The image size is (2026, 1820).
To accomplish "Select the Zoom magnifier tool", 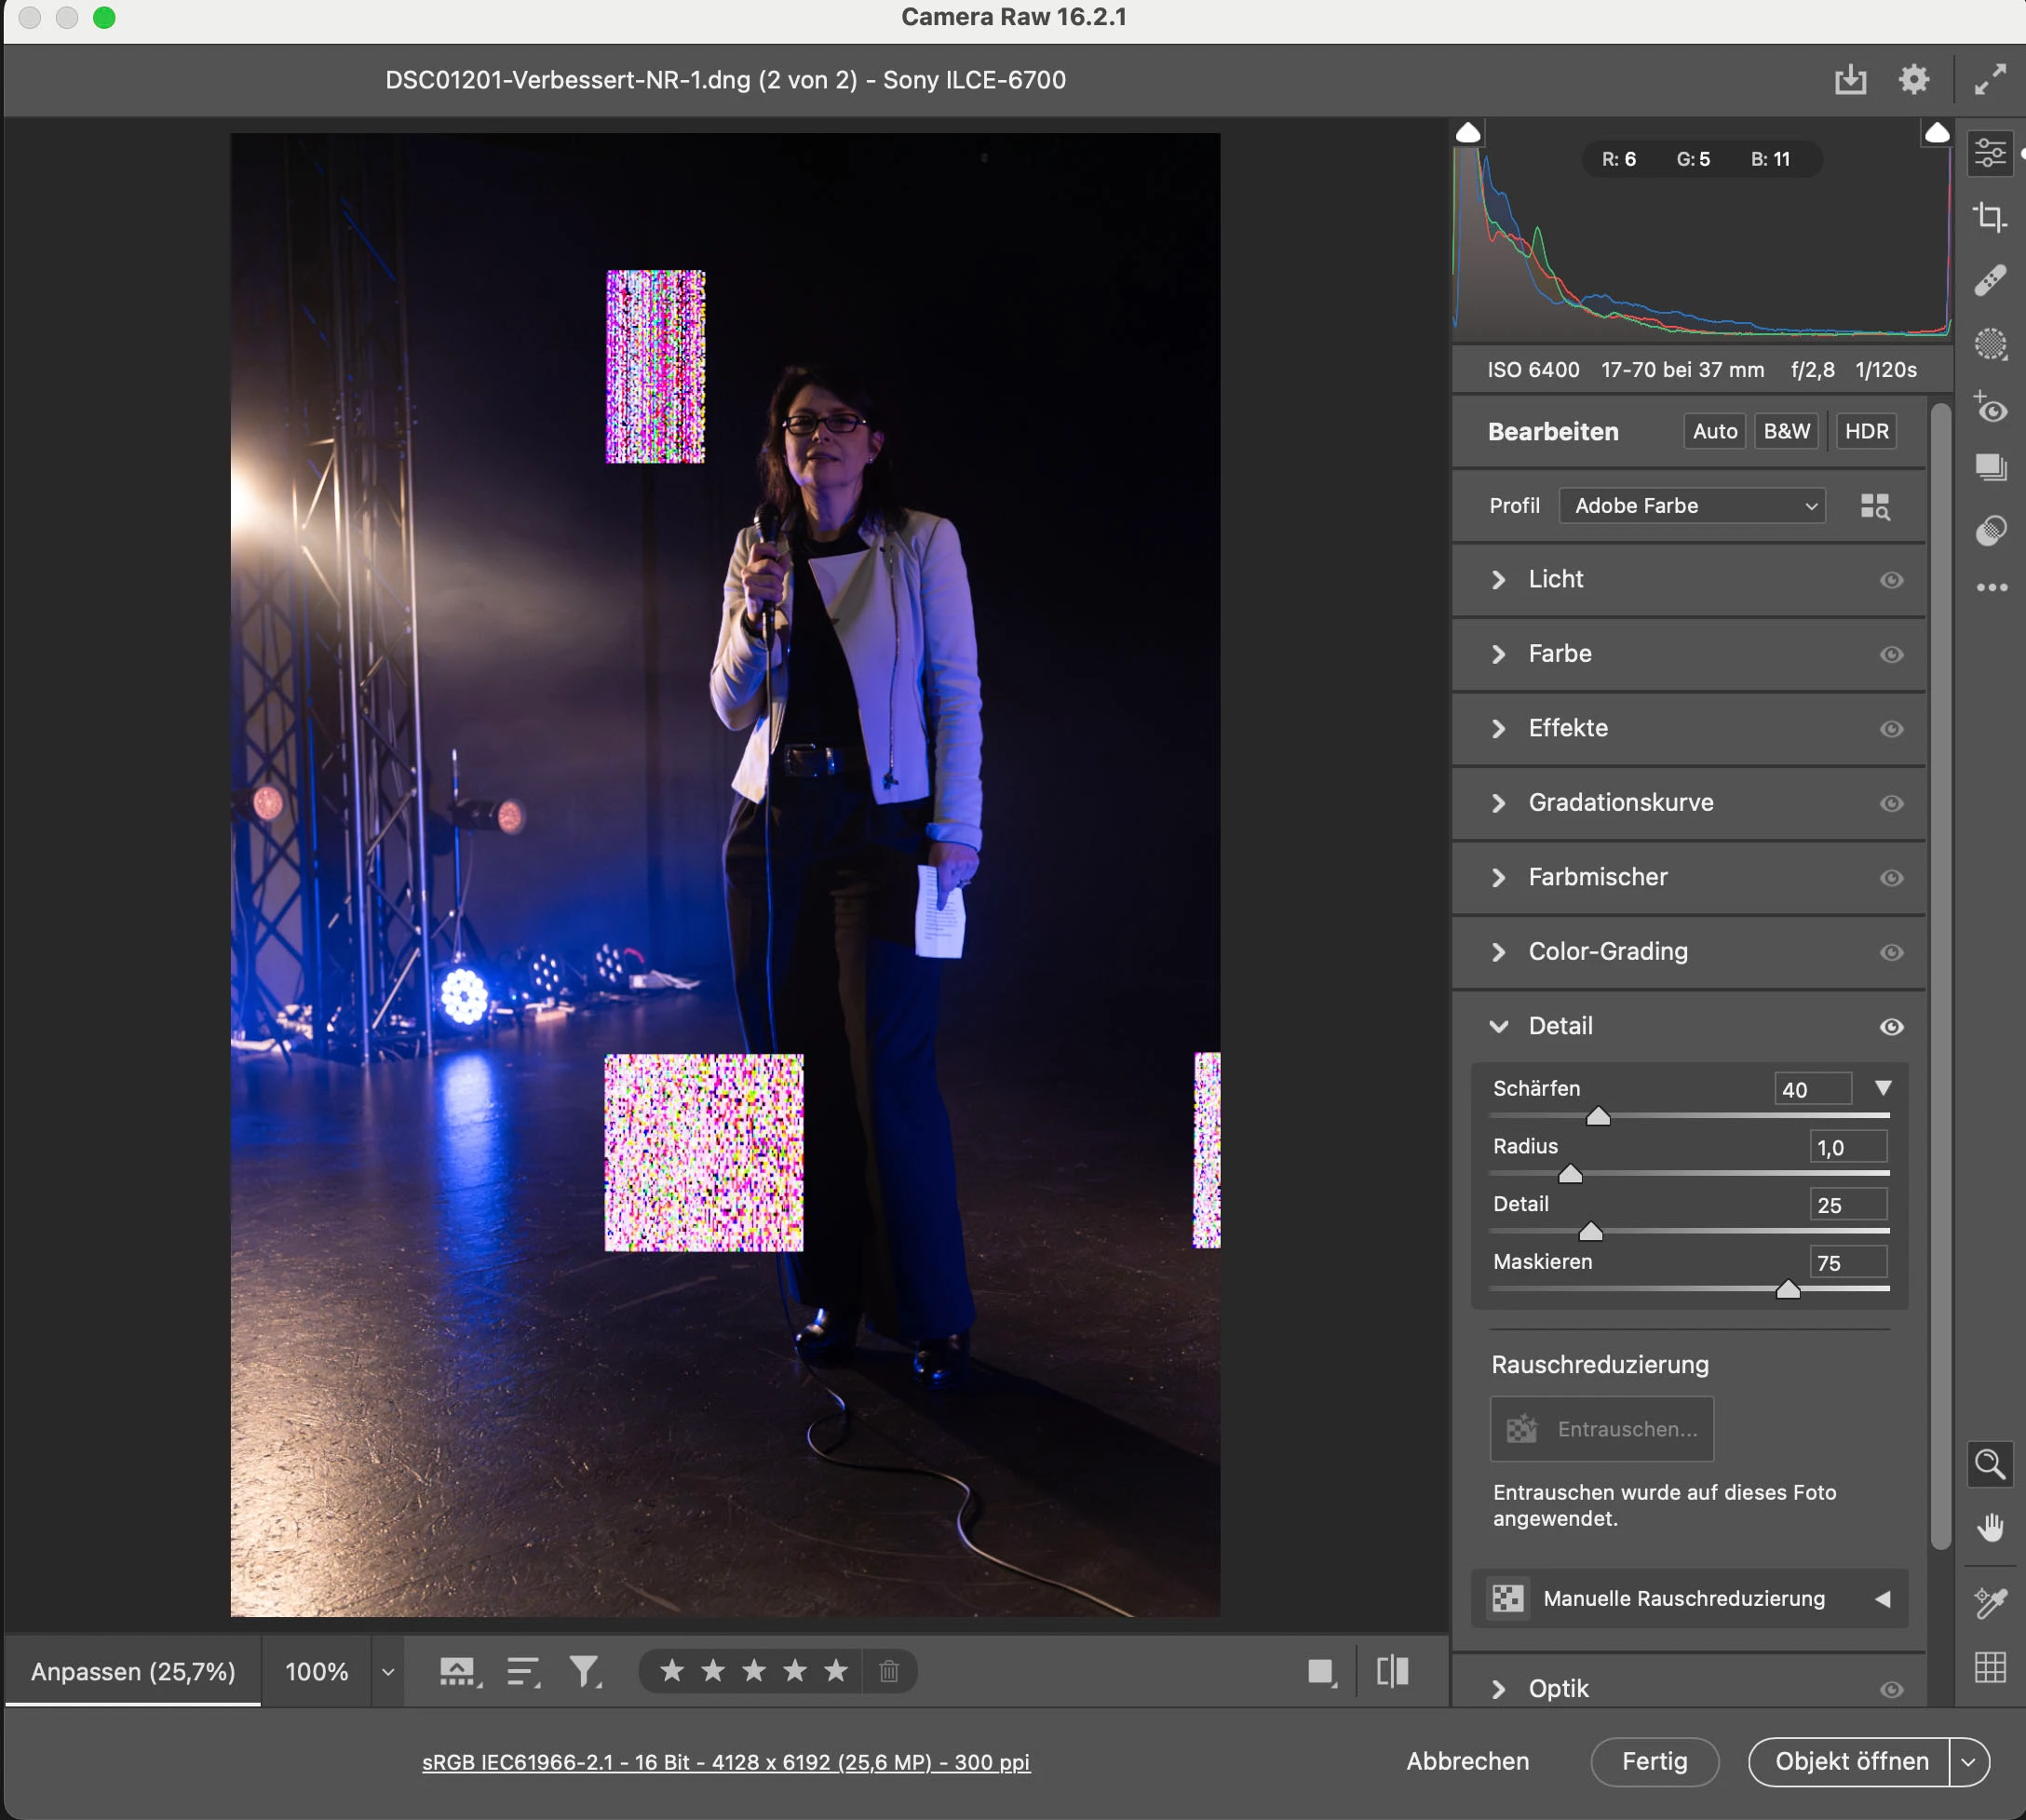I will coord(1989,1464).
